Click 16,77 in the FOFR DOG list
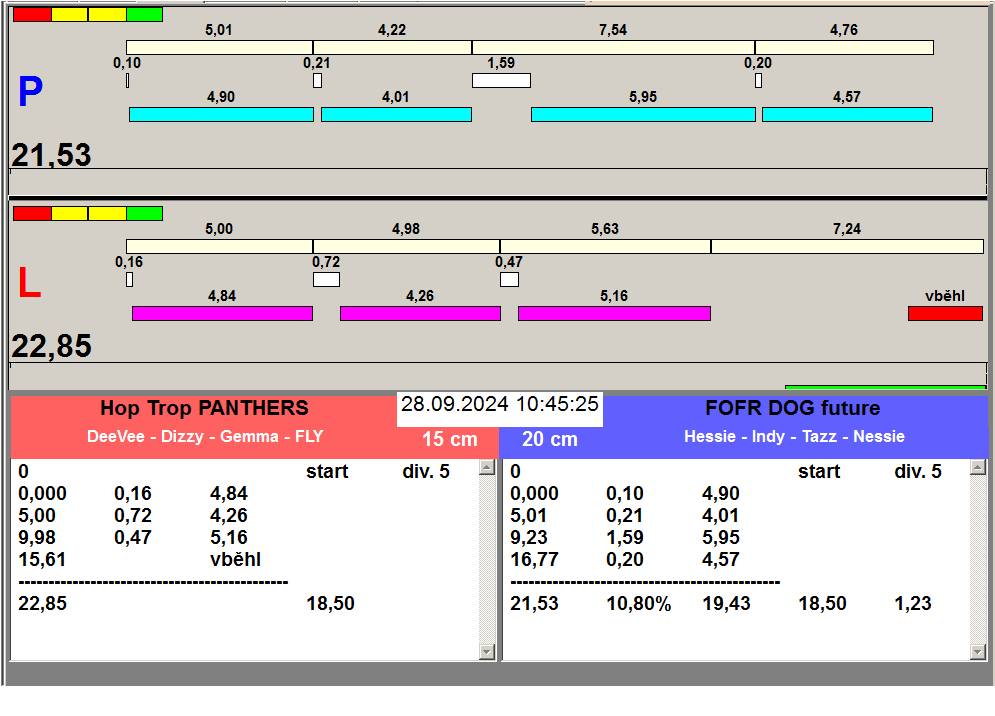 [534, 559]
